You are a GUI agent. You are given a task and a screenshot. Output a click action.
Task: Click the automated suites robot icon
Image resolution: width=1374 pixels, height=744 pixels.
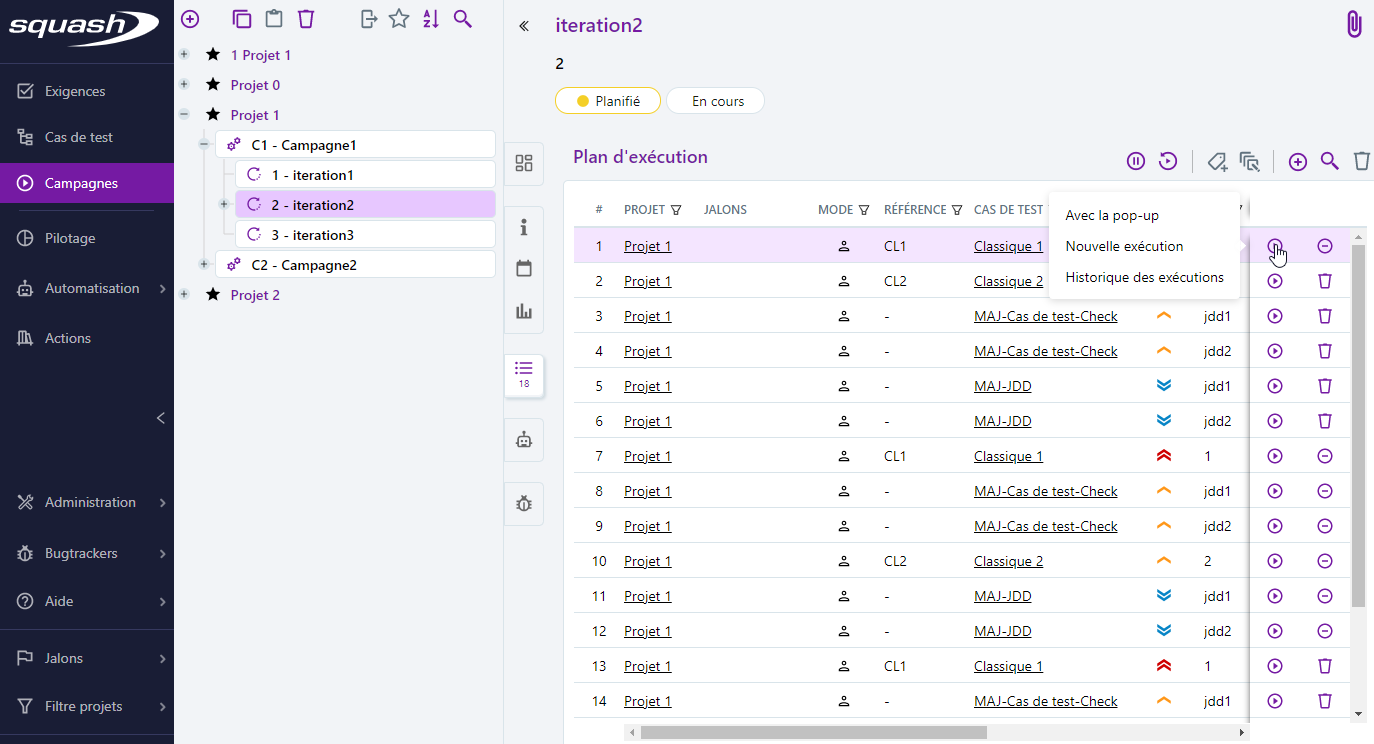coord(524,439)
